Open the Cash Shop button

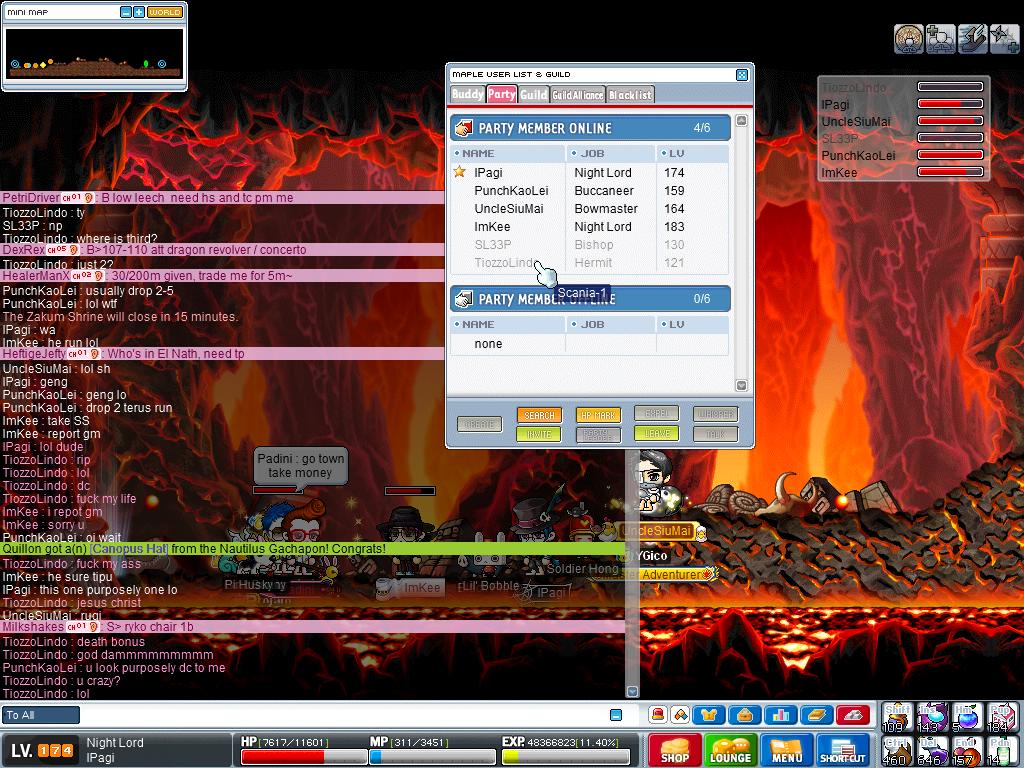coord(674,750)
